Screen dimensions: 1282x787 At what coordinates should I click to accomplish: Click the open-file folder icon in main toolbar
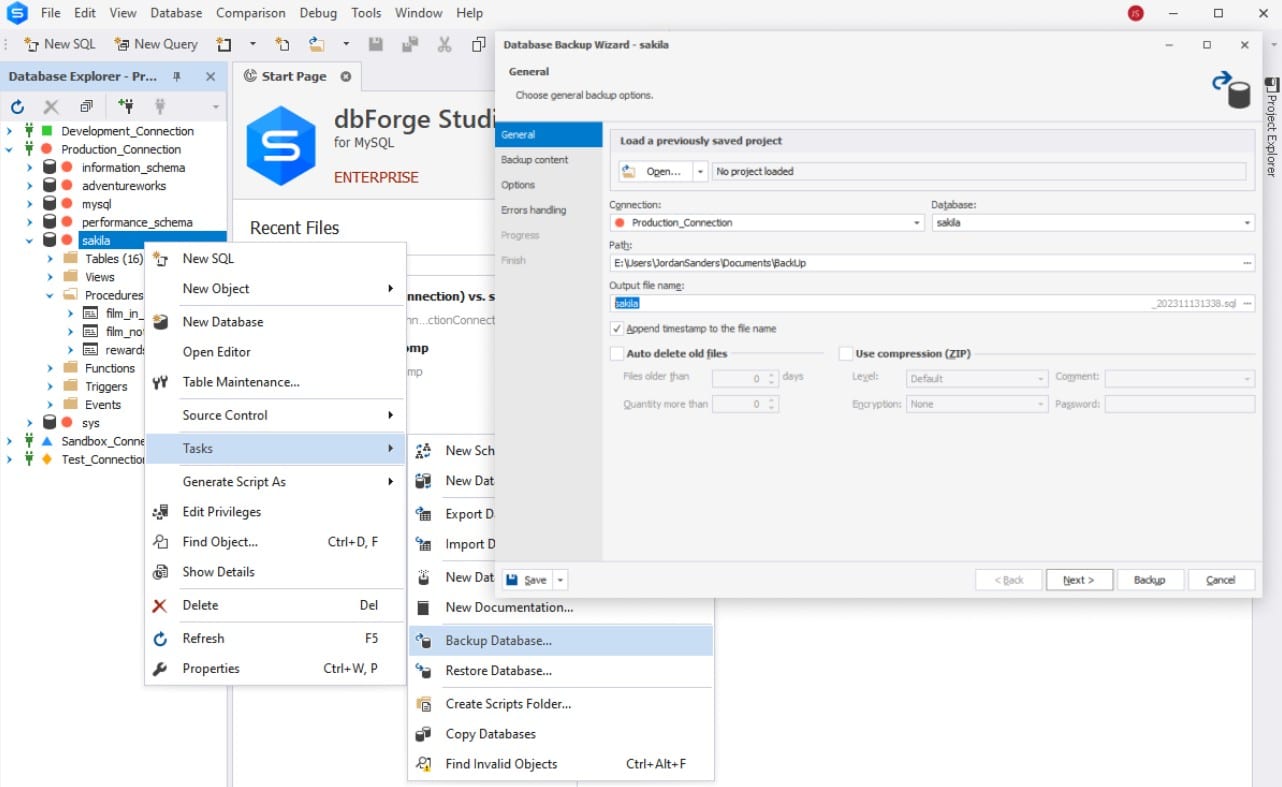tap(316, 44)
